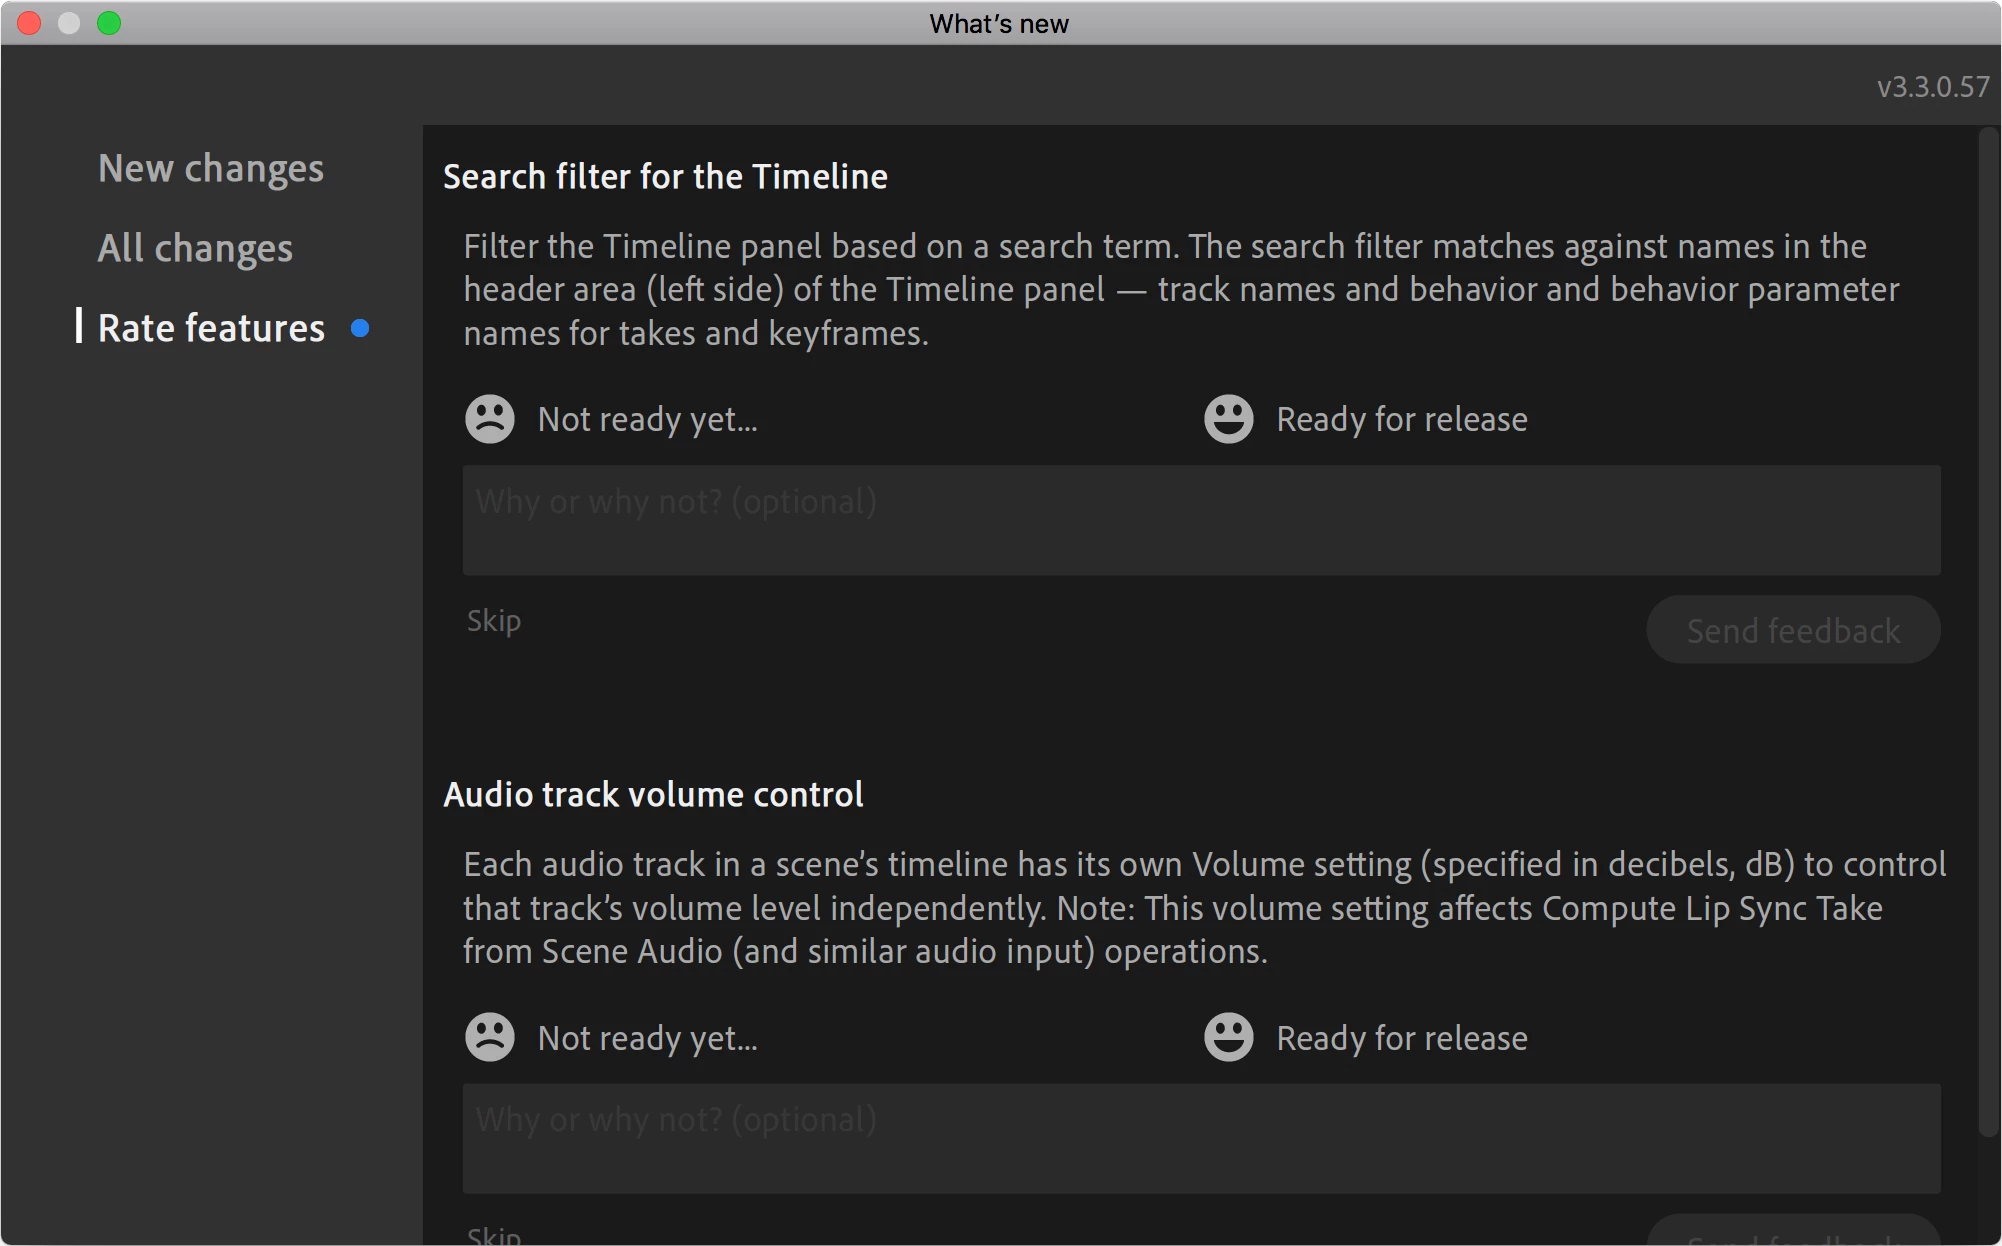
Task: Select the Rate features tab
Action: (x=211, y=328)
